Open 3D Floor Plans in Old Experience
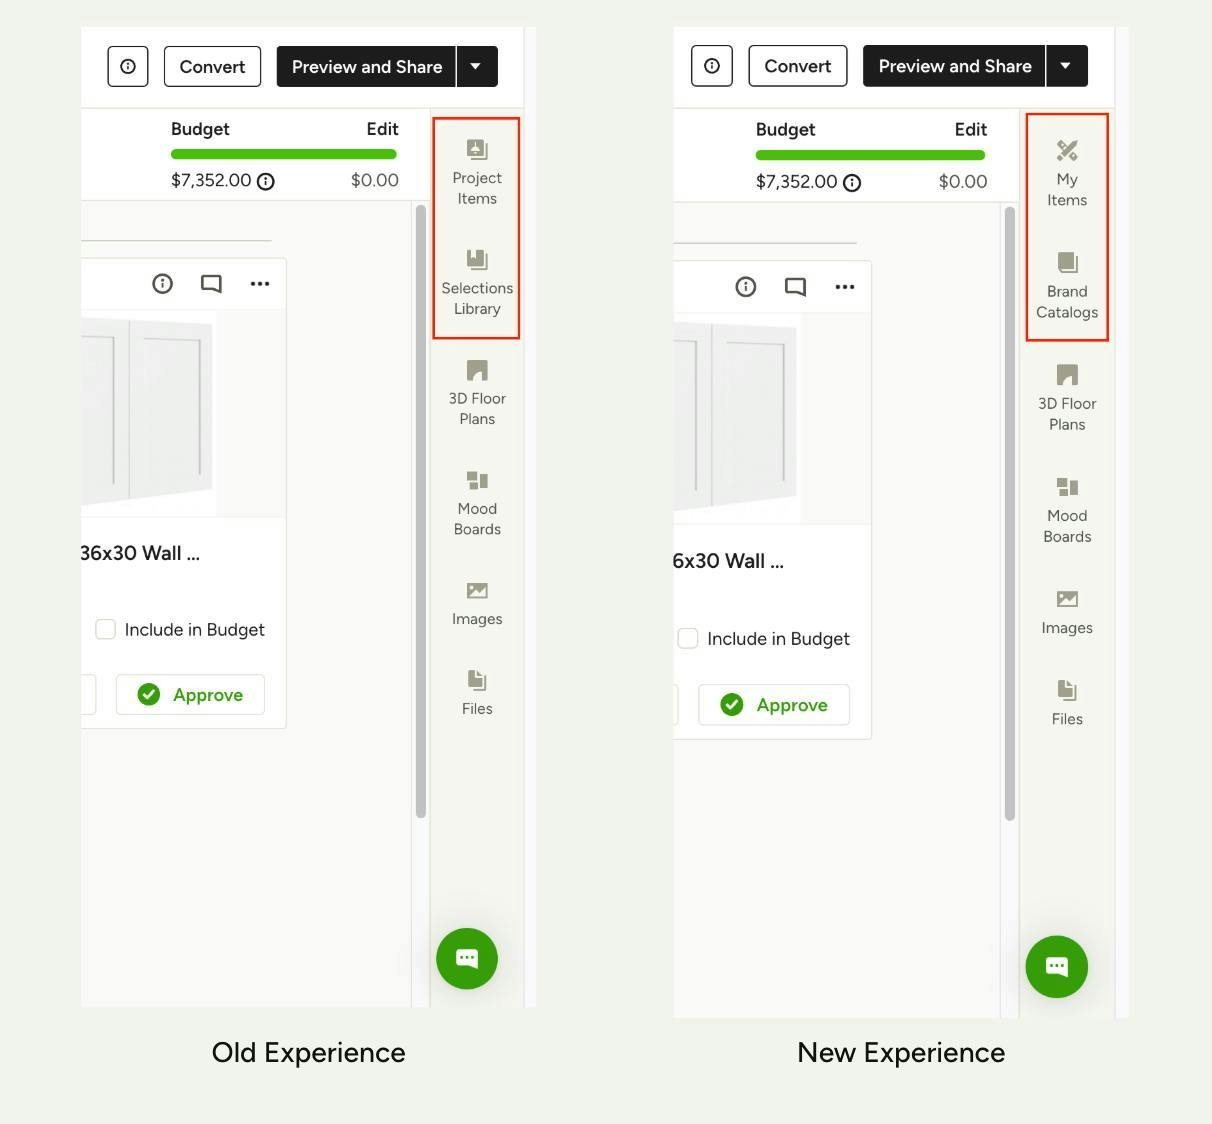This screenshot has width=1212, height=1124. tap(477, 393)
